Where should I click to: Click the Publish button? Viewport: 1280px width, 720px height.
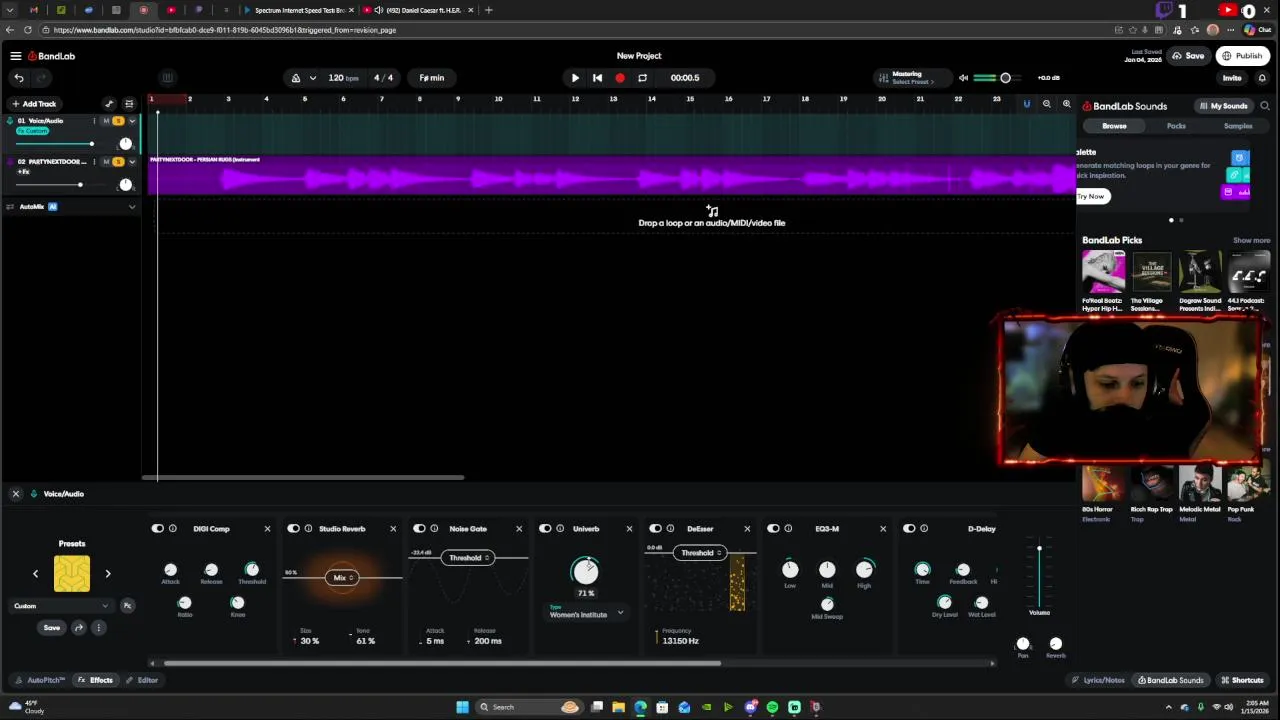(1243, 56)
